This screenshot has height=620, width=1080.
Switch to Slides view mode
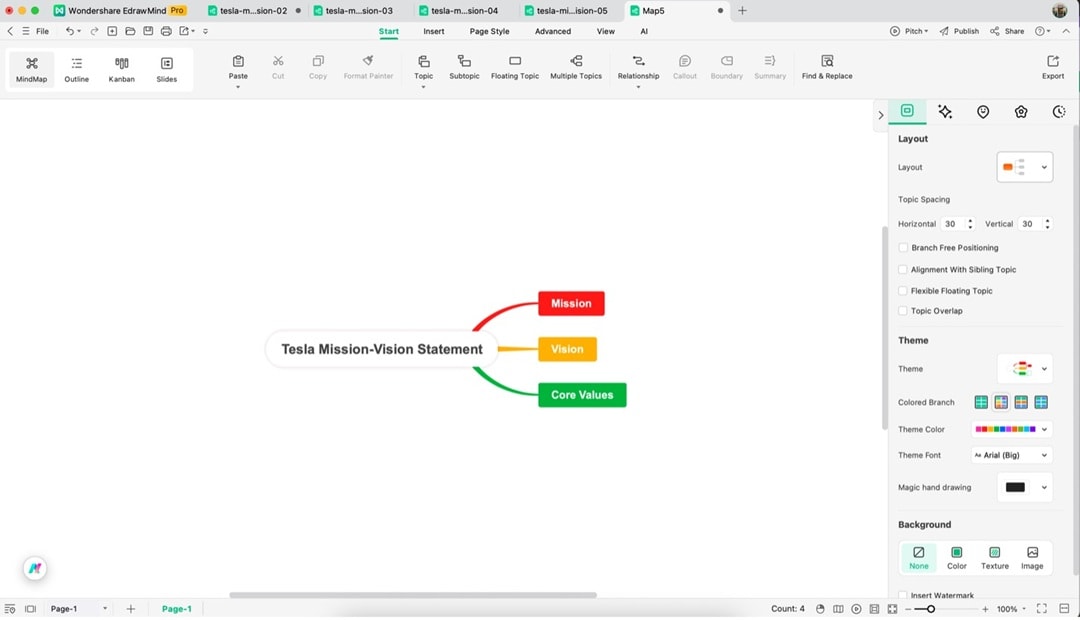[x=167, y=70]
